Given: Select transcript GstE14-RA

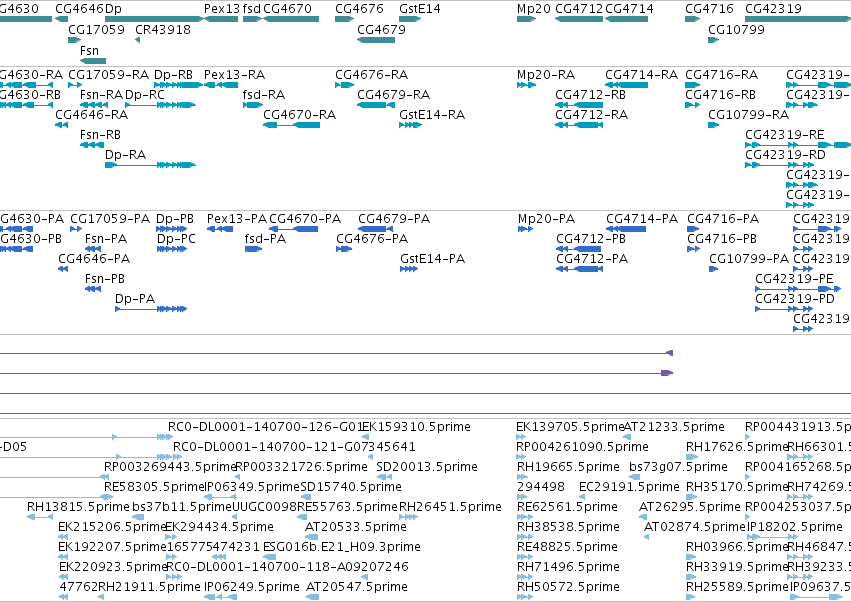Looking at the screenshot, I should click(x=432, y=115).
